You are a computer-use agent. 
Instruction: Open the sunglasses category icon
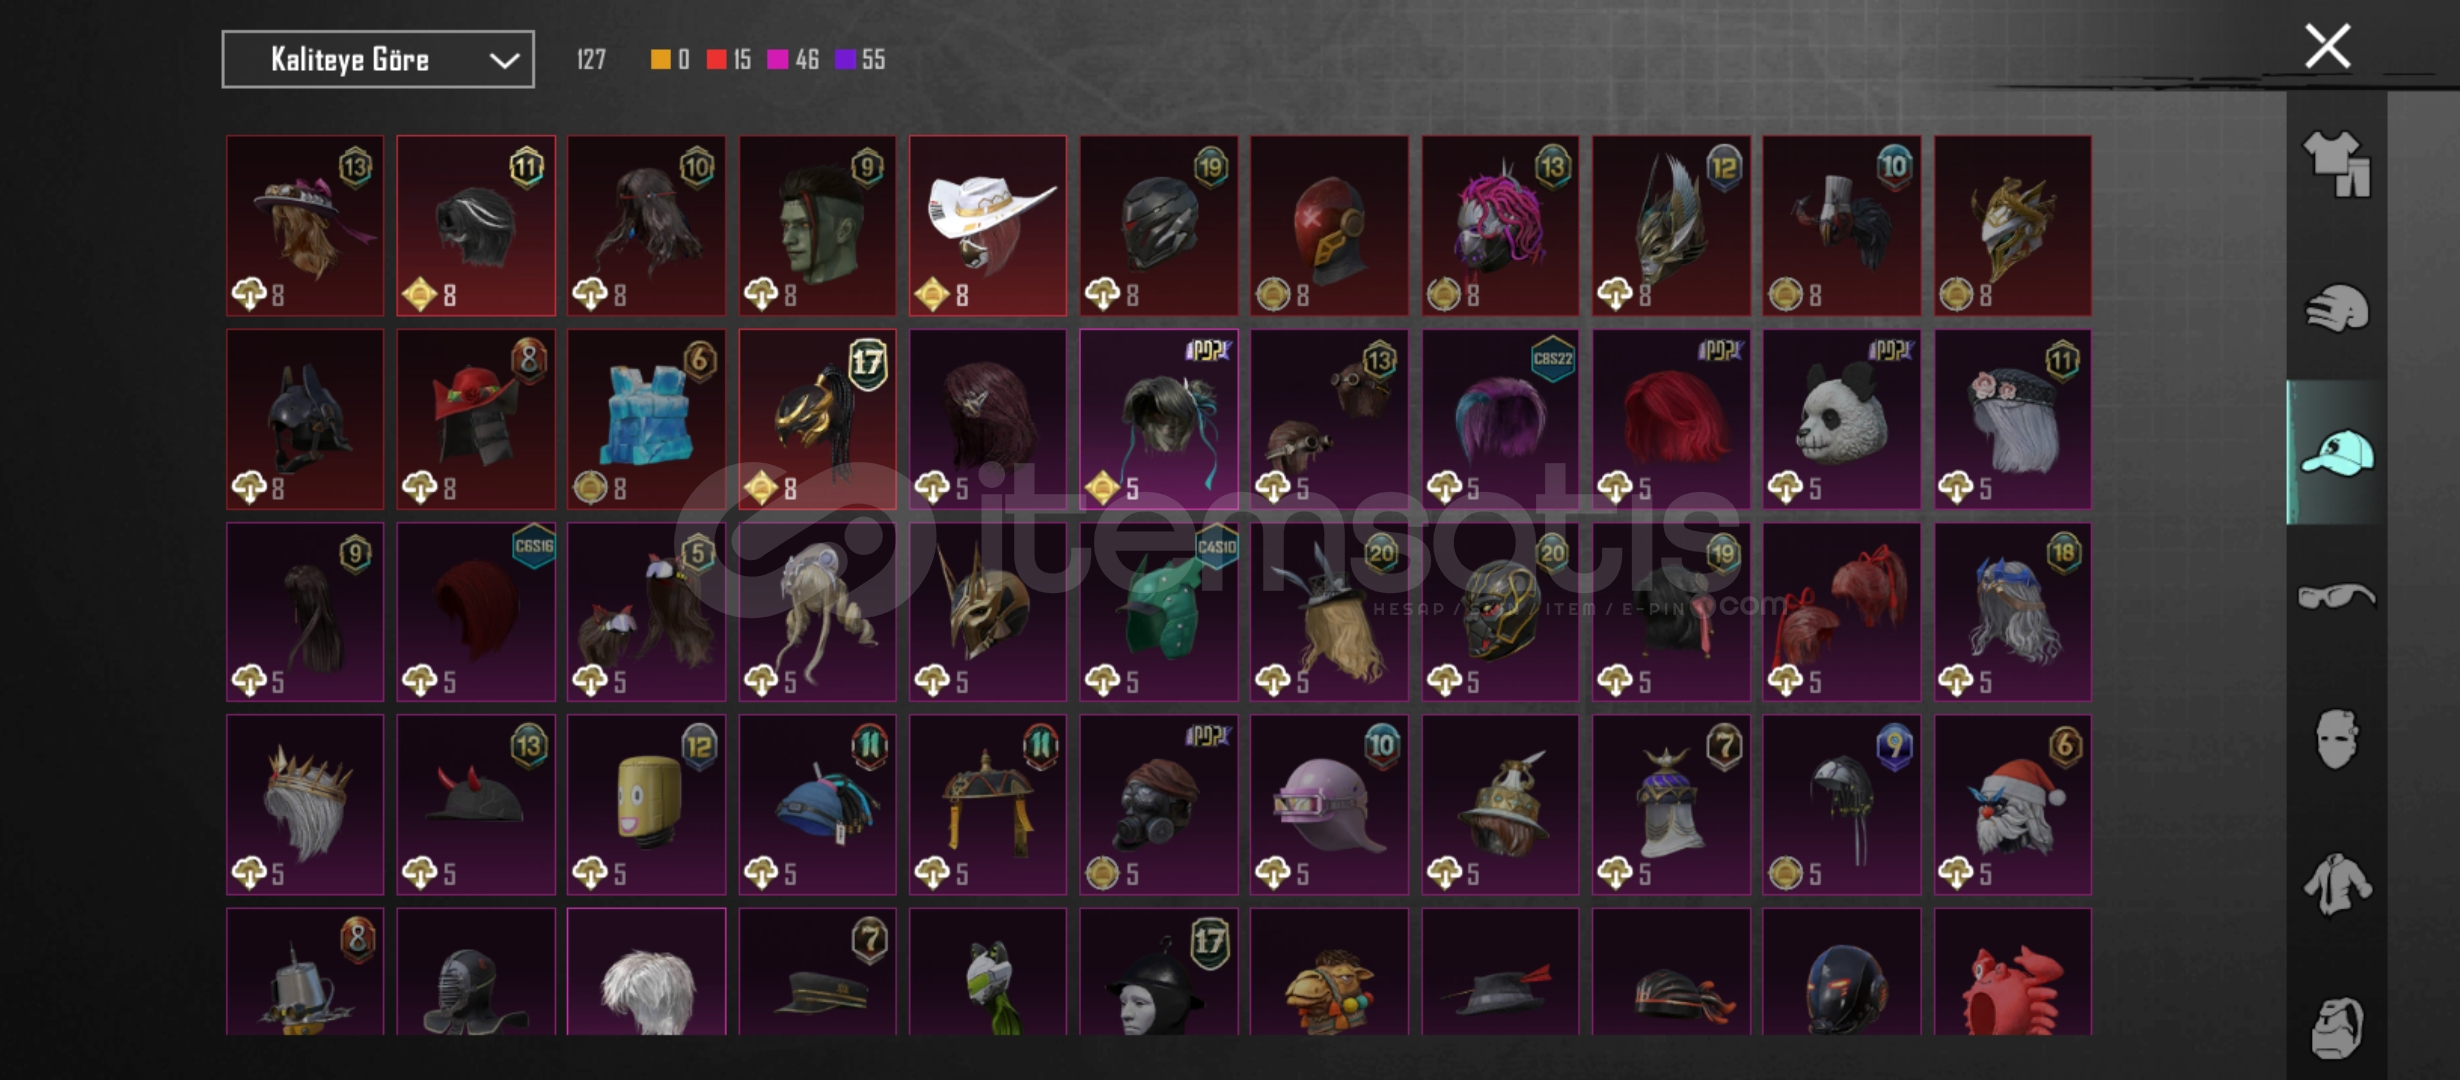pos(2336,596)
